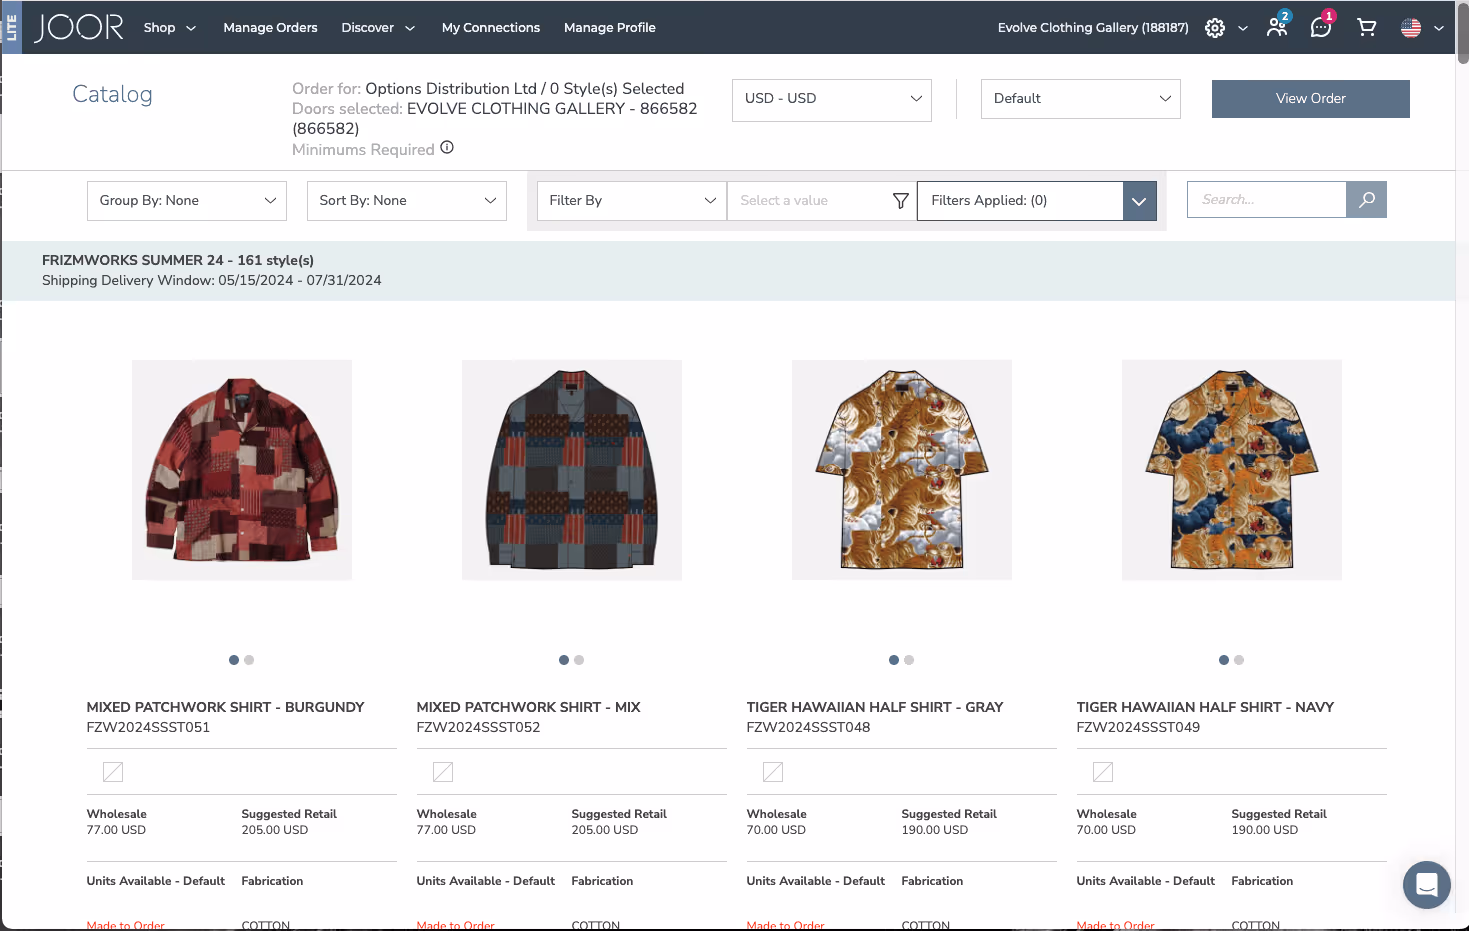Screen dimensions: 1469x931
Task: Go to My Connections
Action: click(x=491, y=28)
